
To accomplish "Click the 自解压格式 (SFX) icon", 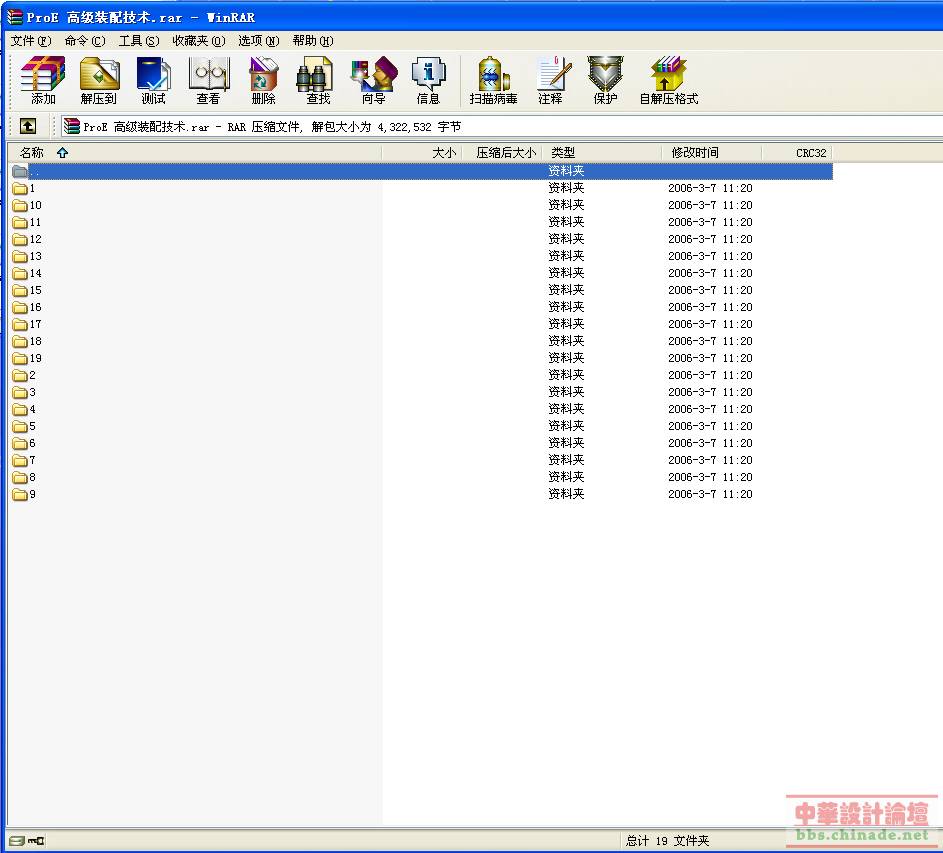I will coord(668,80).
